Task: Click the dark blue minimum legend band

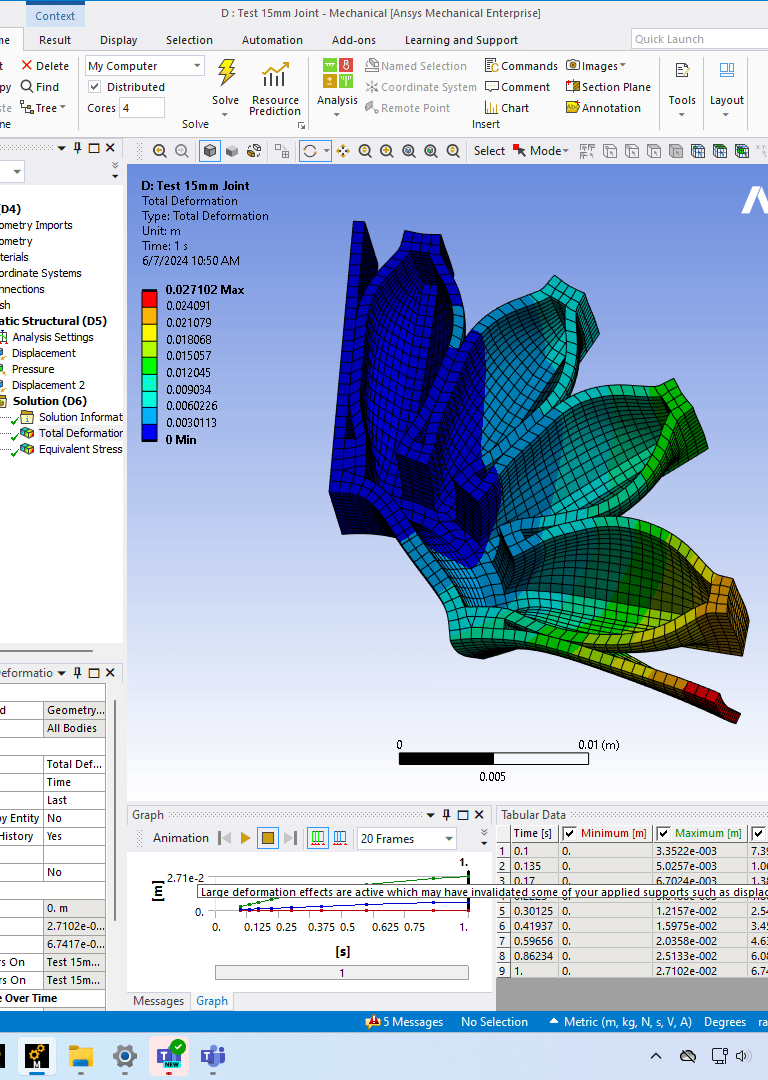Action: pyautogui.click(x=149, y=433)
